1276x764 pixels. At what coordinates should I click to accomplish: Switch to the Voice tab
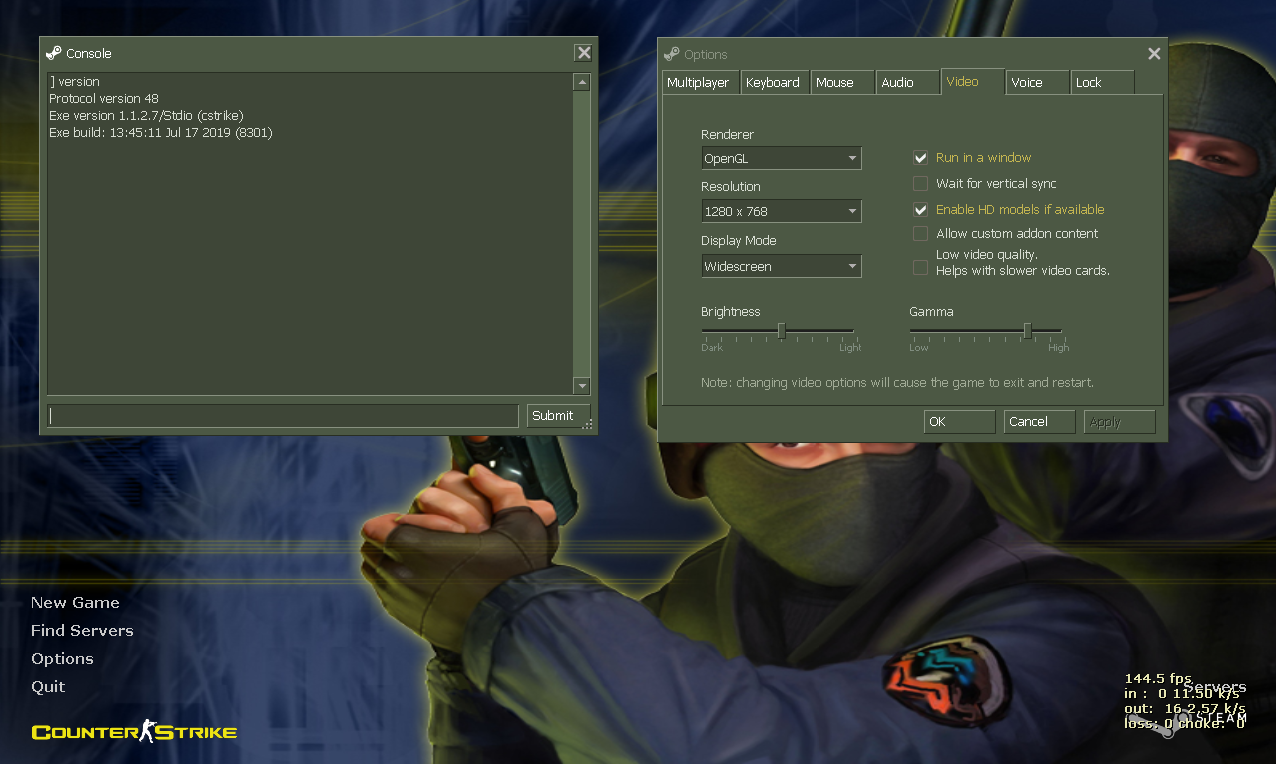coord(1037,82)
